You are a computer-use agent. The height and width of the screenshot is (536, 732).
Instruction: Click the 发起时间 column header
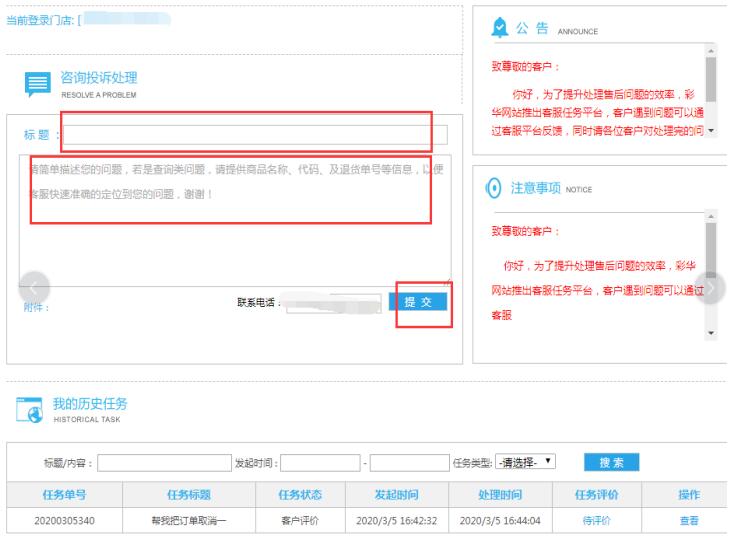[x=397, y=494]
